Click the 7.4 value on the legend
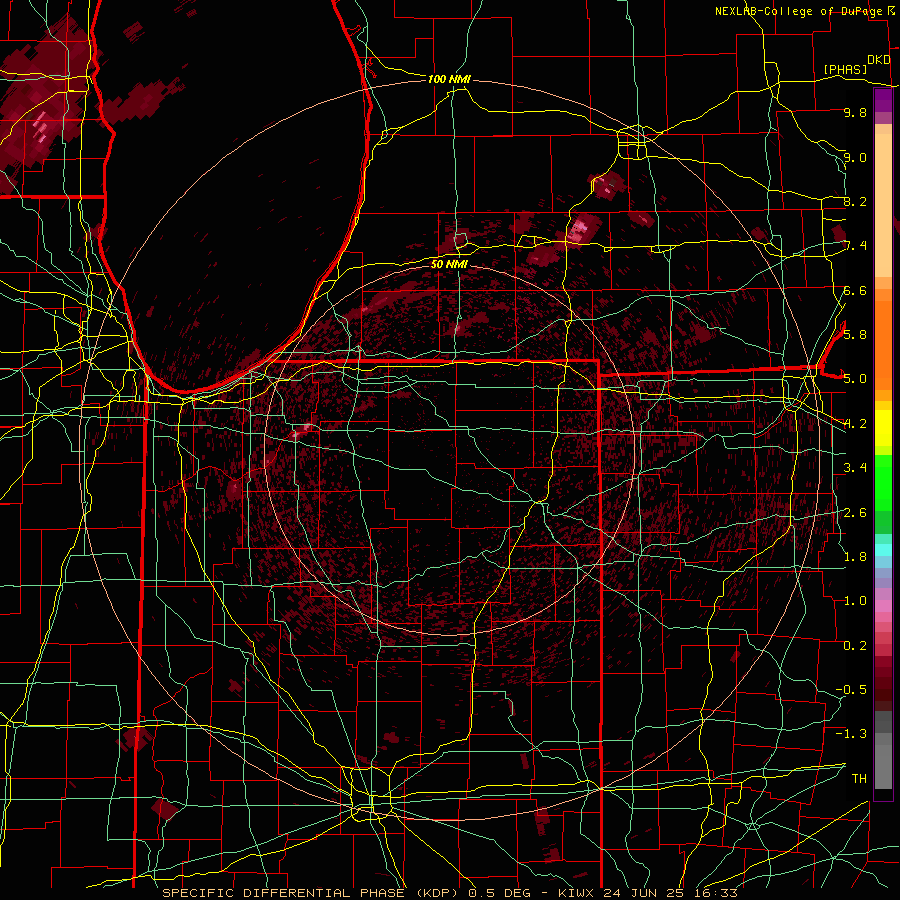Viewport: 900px width, 900px height. (x=855, y=246)
